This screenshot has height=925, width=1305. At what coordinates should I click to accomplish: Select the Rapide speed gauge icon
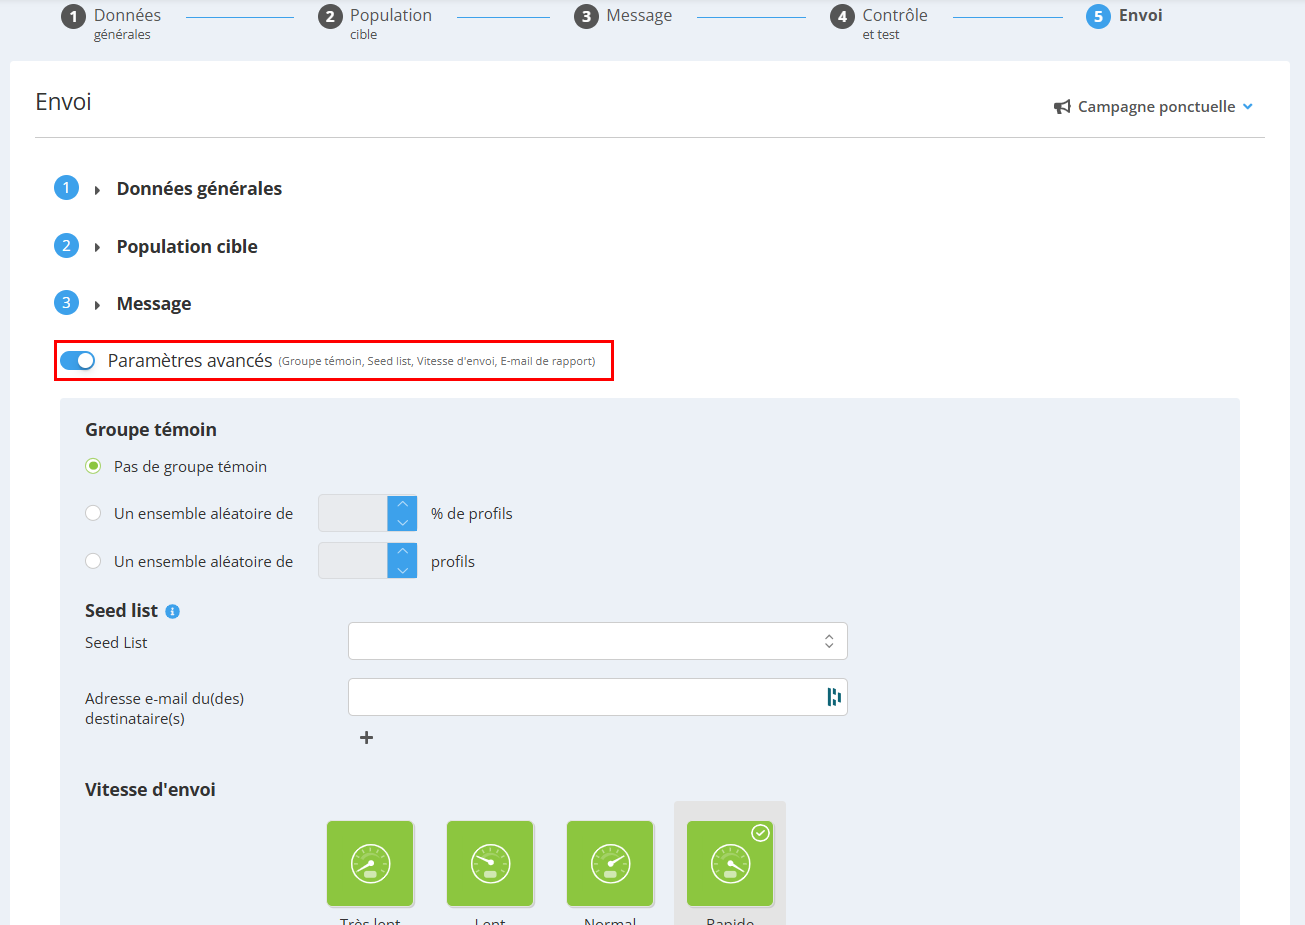[730, 863]
